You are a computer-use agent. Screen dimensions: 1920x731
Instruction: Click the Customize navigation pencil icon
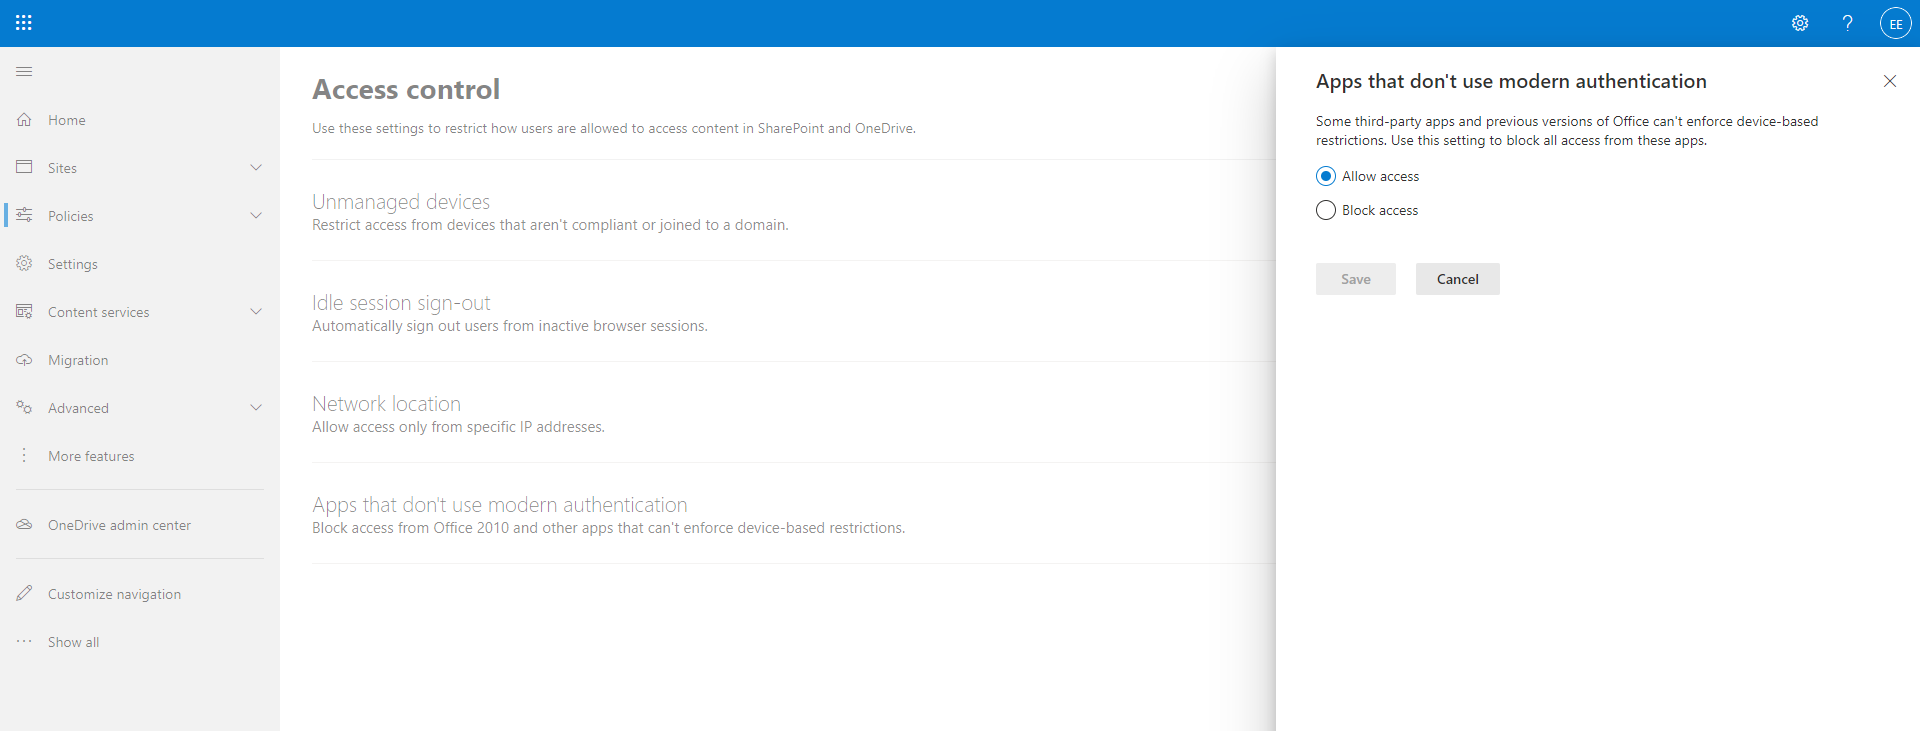click(x=24, y=594)
